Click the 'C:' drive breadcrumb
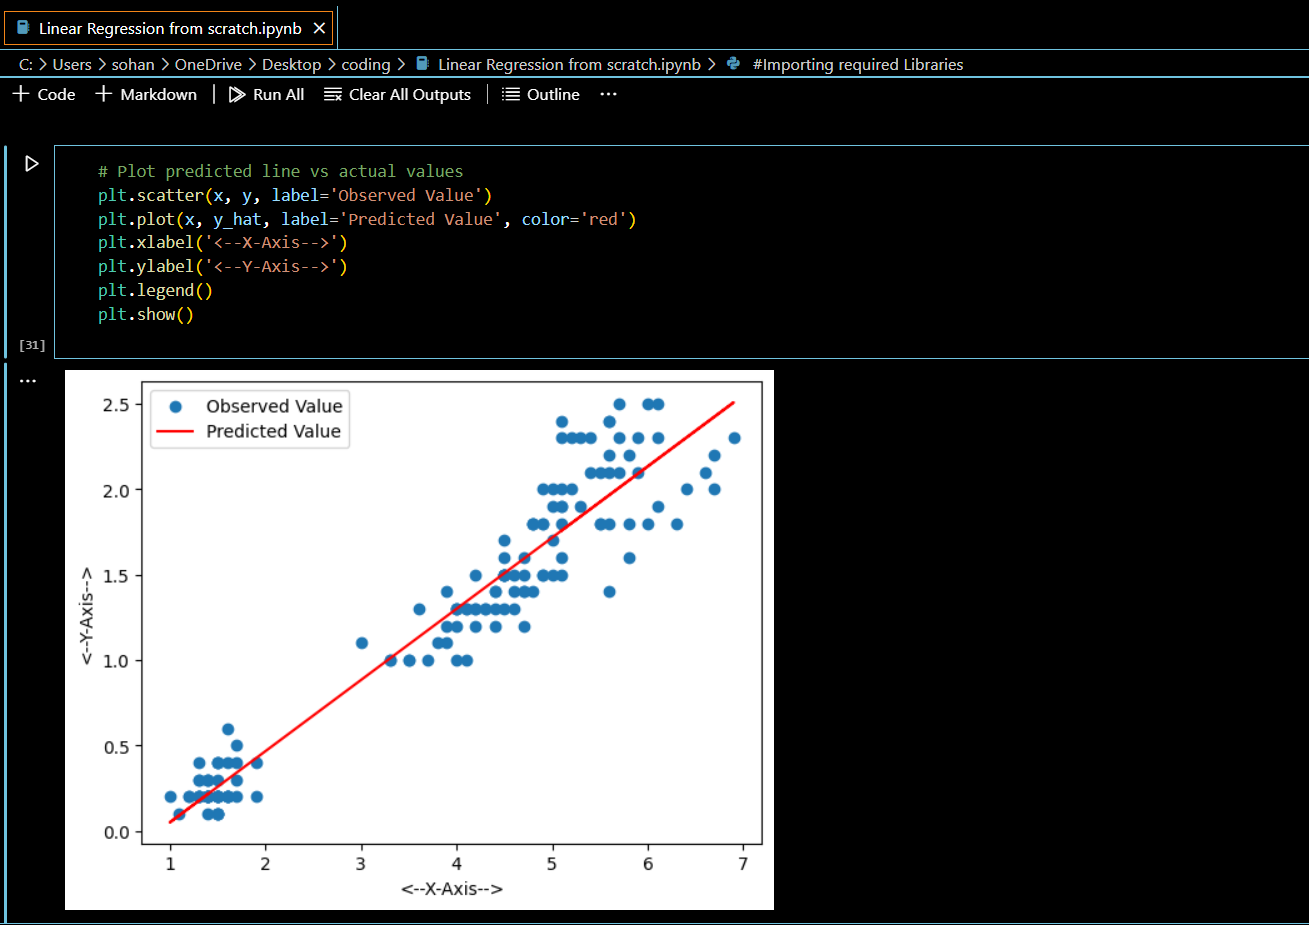Image resolution: width=1309 pixels, height=925 pixels. [x=26, y=64]
